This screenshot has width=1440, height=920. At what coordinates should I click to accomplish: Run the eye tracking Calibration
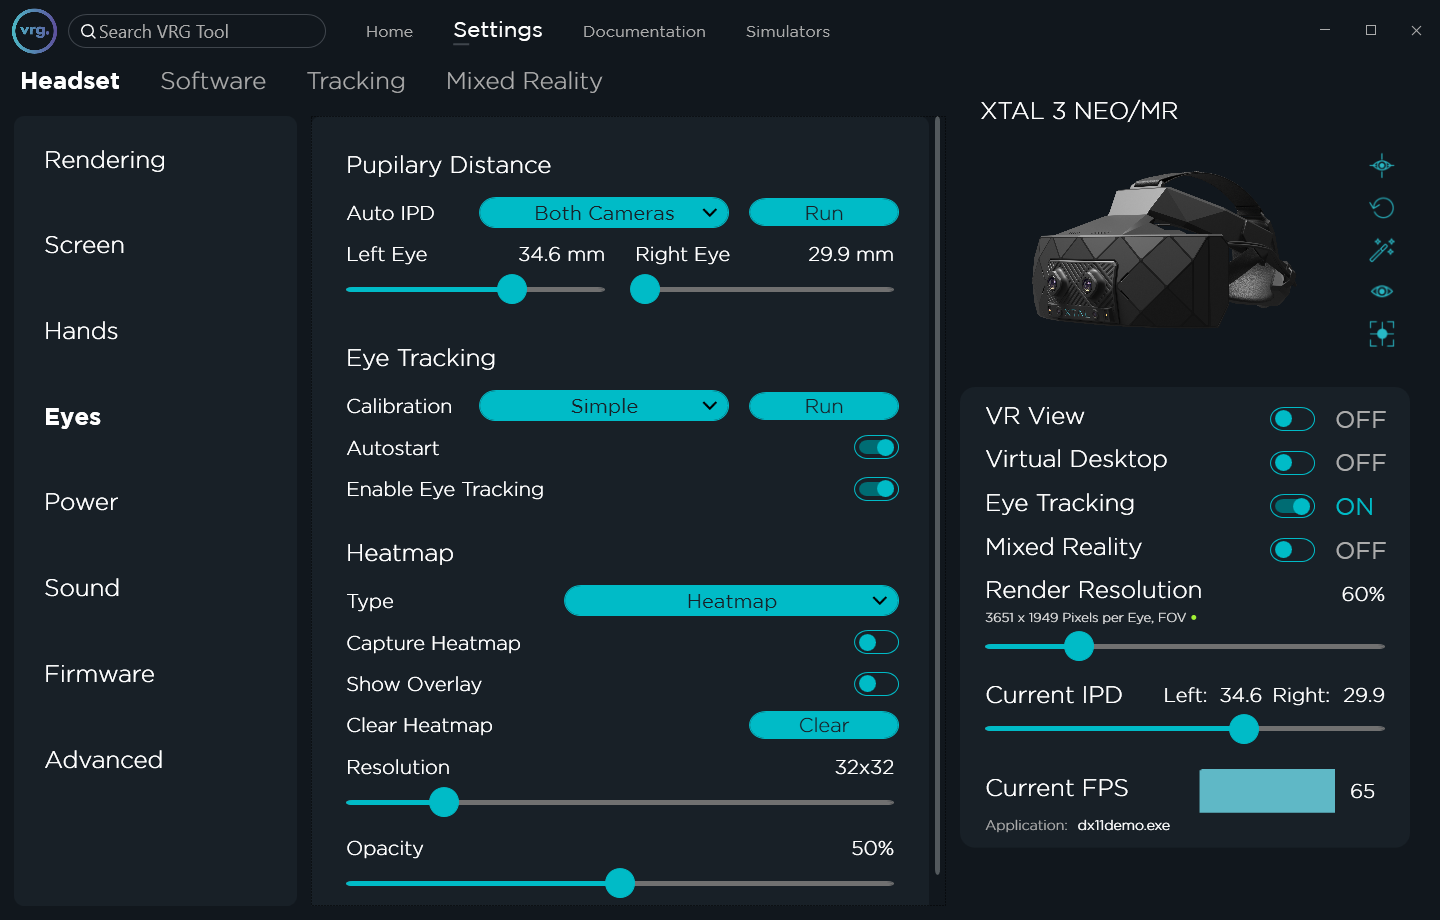click(824, 406)
